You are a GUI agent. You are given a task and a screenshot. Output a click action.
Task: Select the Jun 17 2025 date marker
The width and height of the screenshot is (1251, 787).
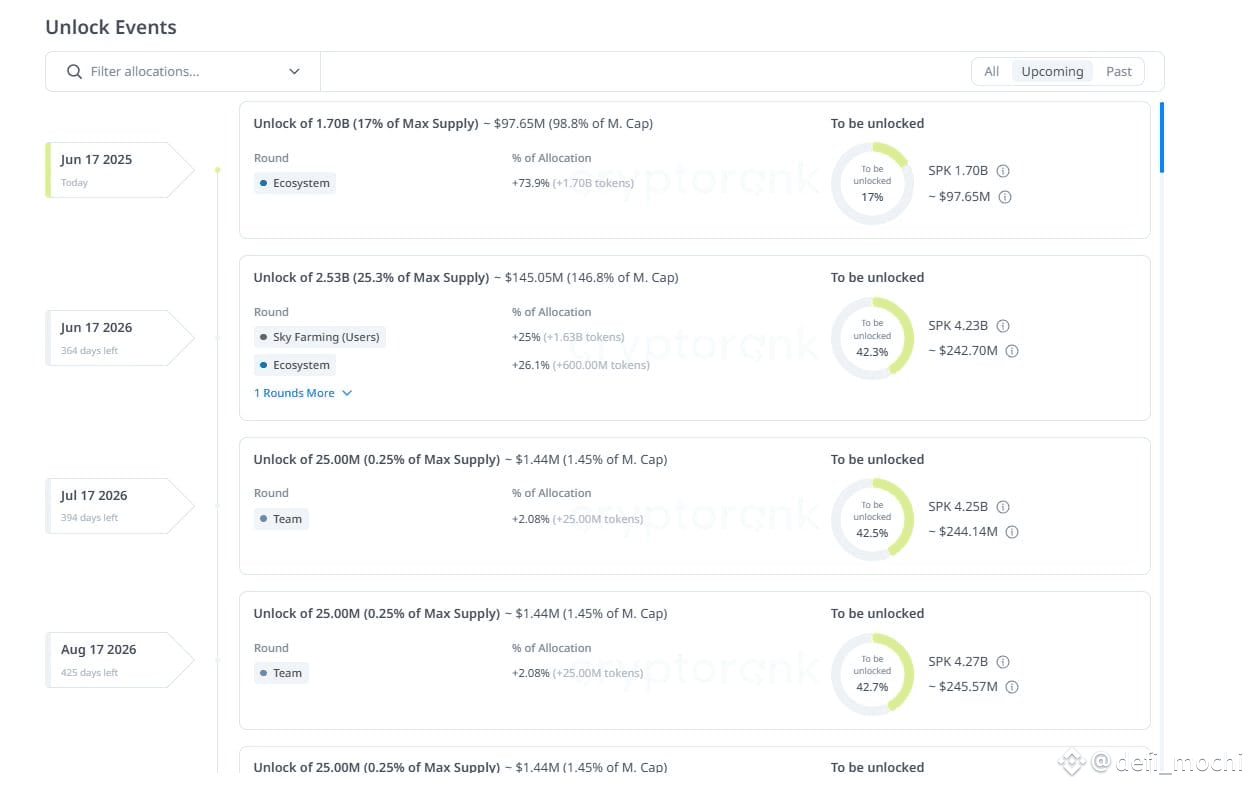coord(120,169)
